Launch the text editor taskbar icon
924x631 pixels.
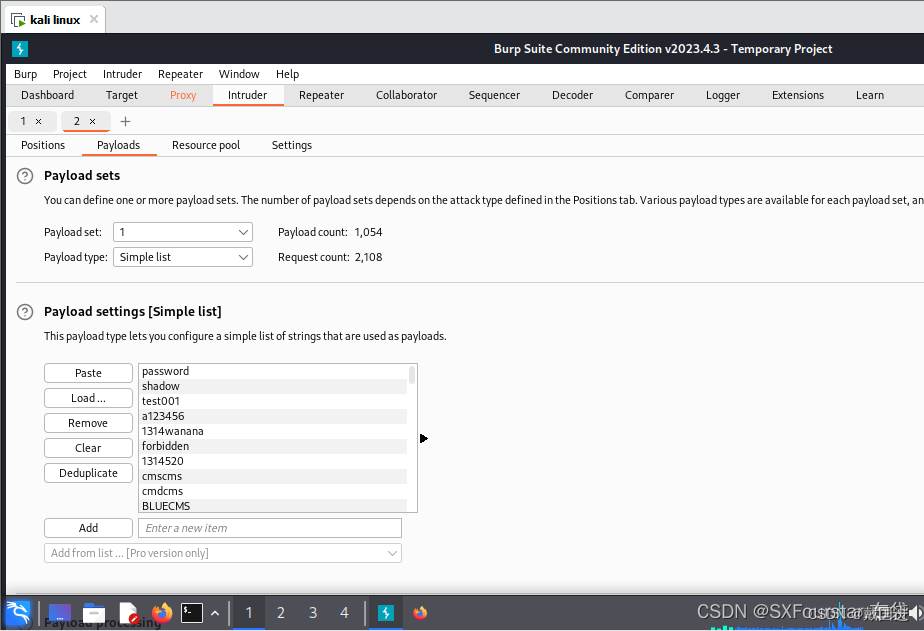pos(128,613)
